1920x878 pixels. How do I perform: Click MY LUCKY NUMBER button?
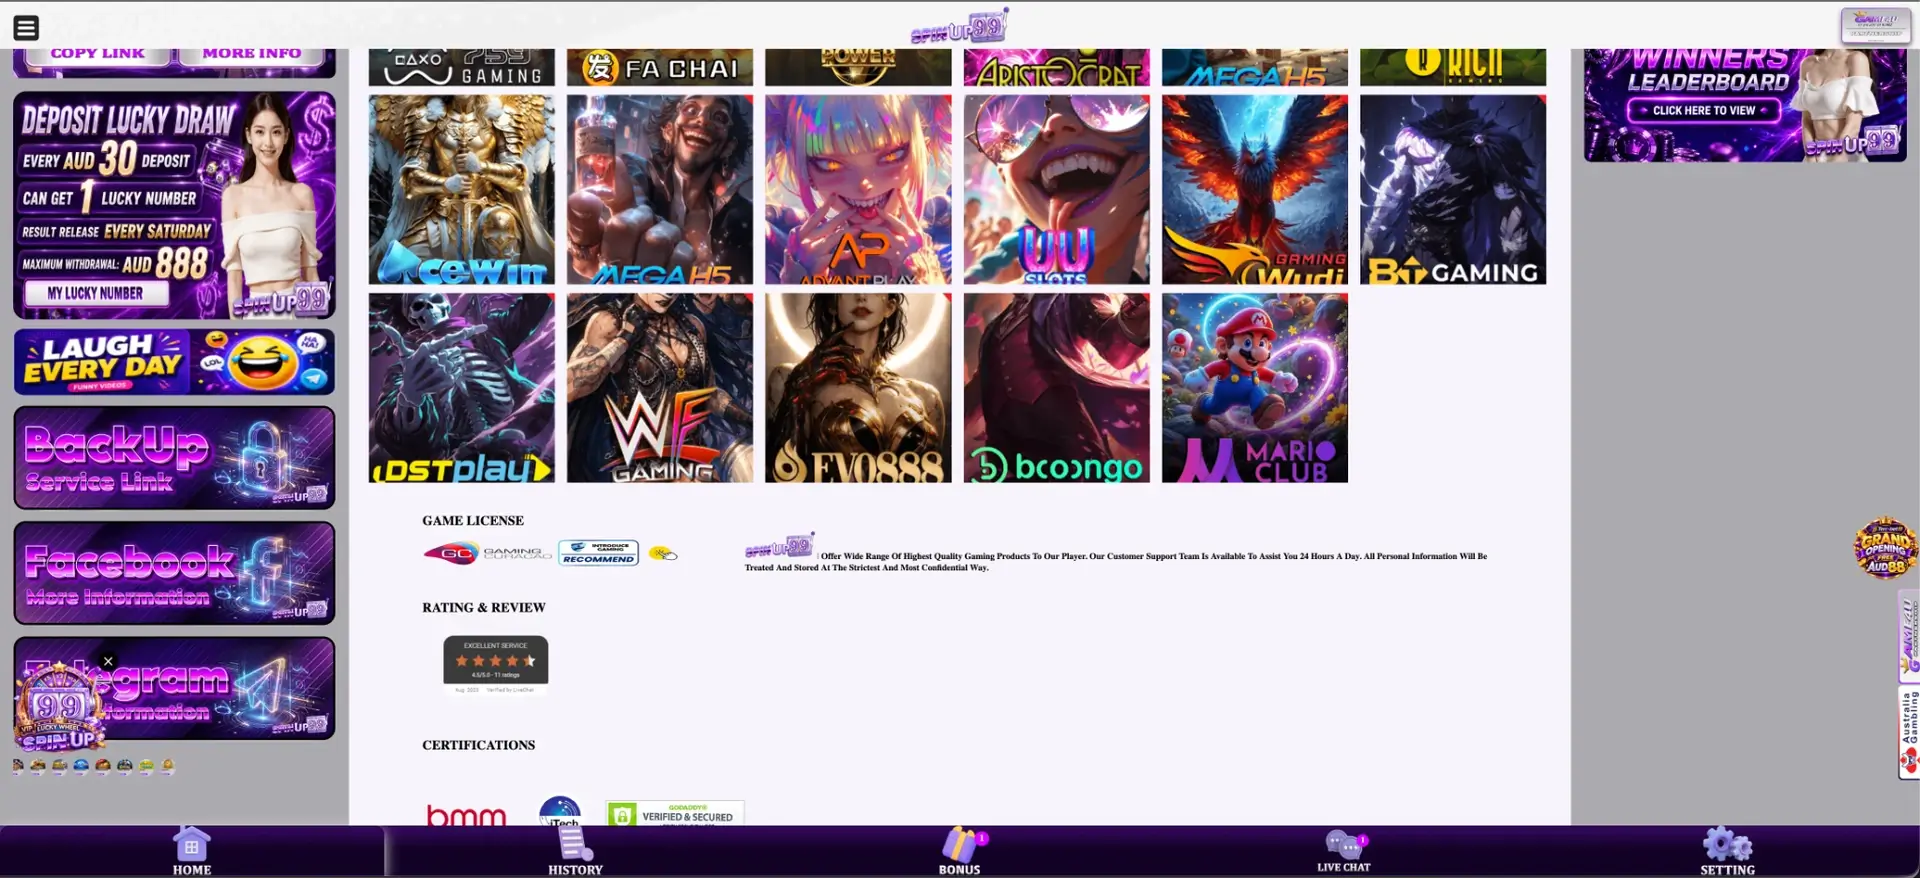95,293
